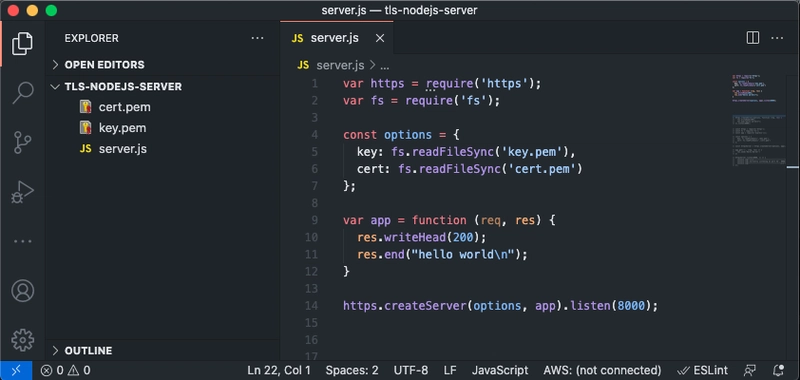Click the options constant on line 4
The height and width of the screenshot is (380, 800).
408,135
